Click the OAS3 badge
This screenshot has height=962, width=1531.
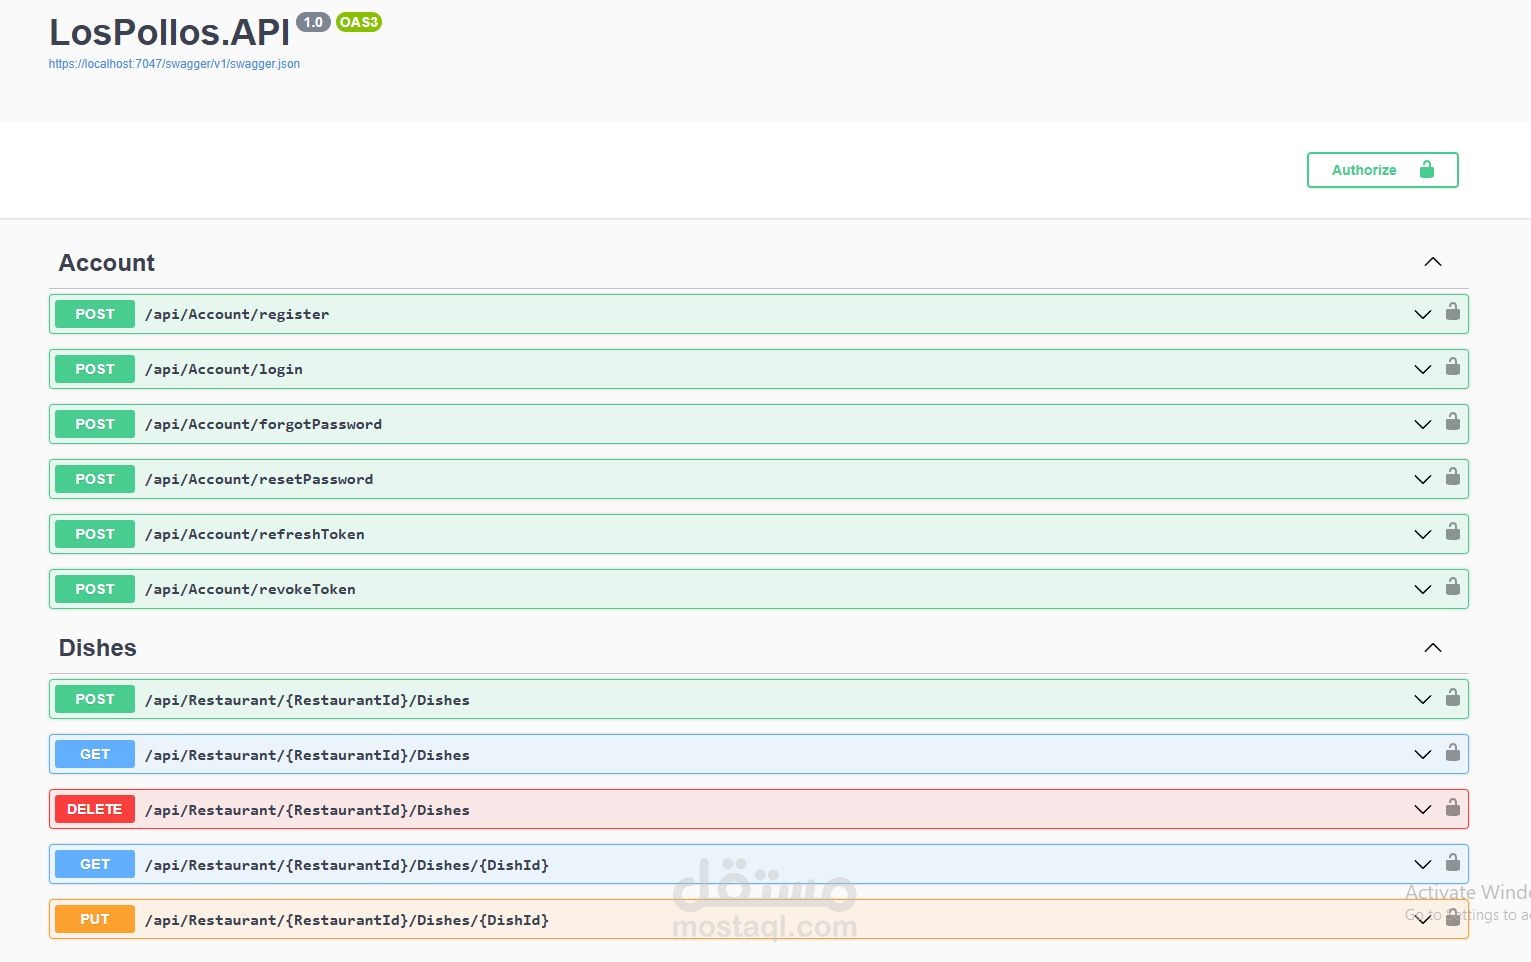click(x=358, y=20)
